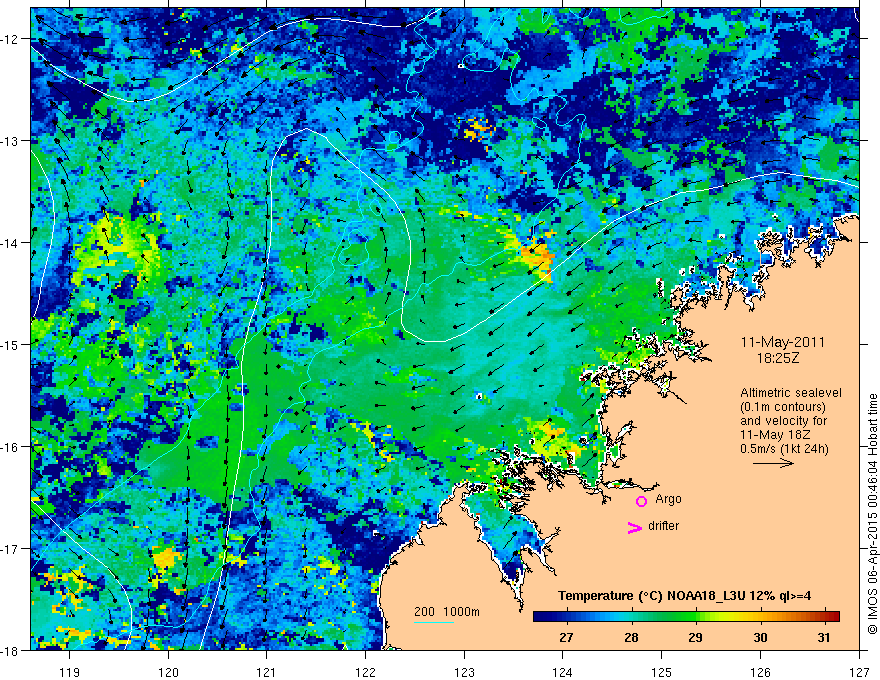Click the '11-May 18Z' caption line
Image resolution: width=880 pixels, height=680 pixels.
pyautogui.click(x=774, y=434)
